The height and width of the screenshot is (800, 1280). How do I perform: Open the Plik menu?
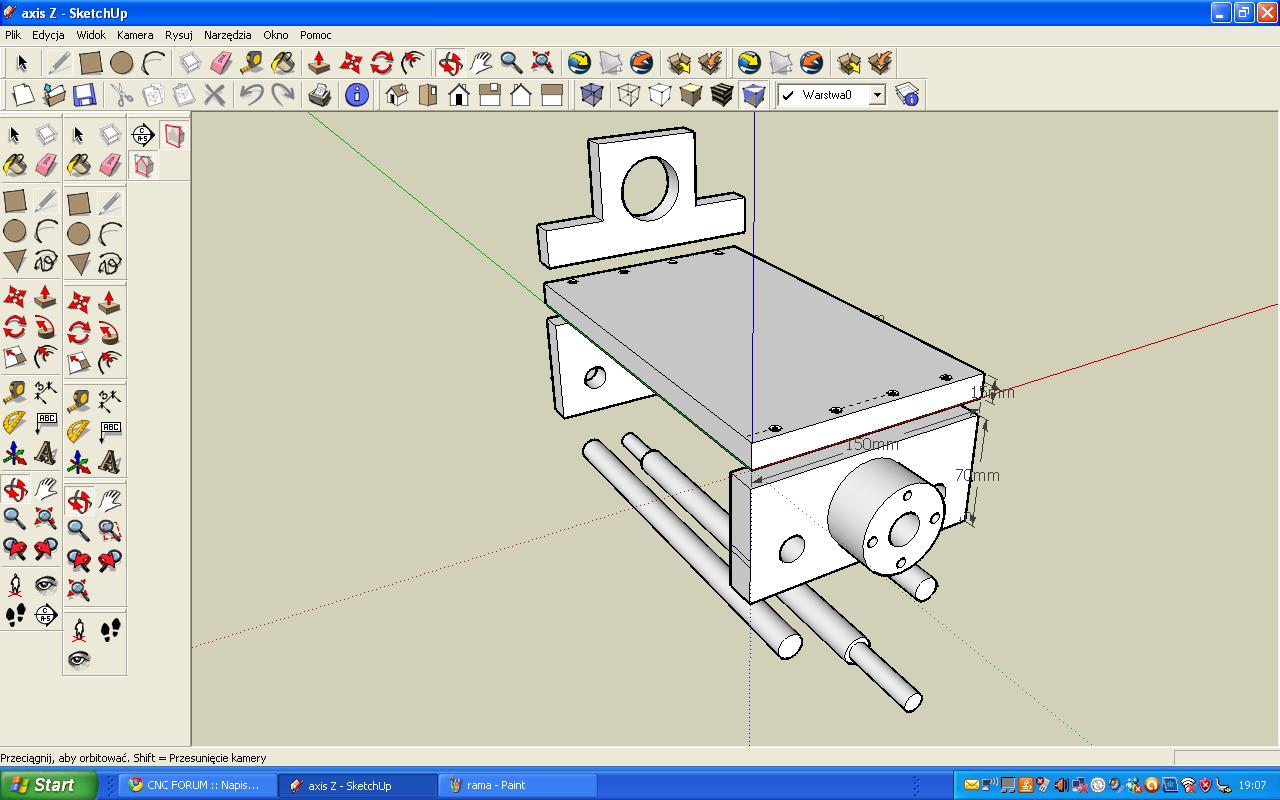pos(13,35)
